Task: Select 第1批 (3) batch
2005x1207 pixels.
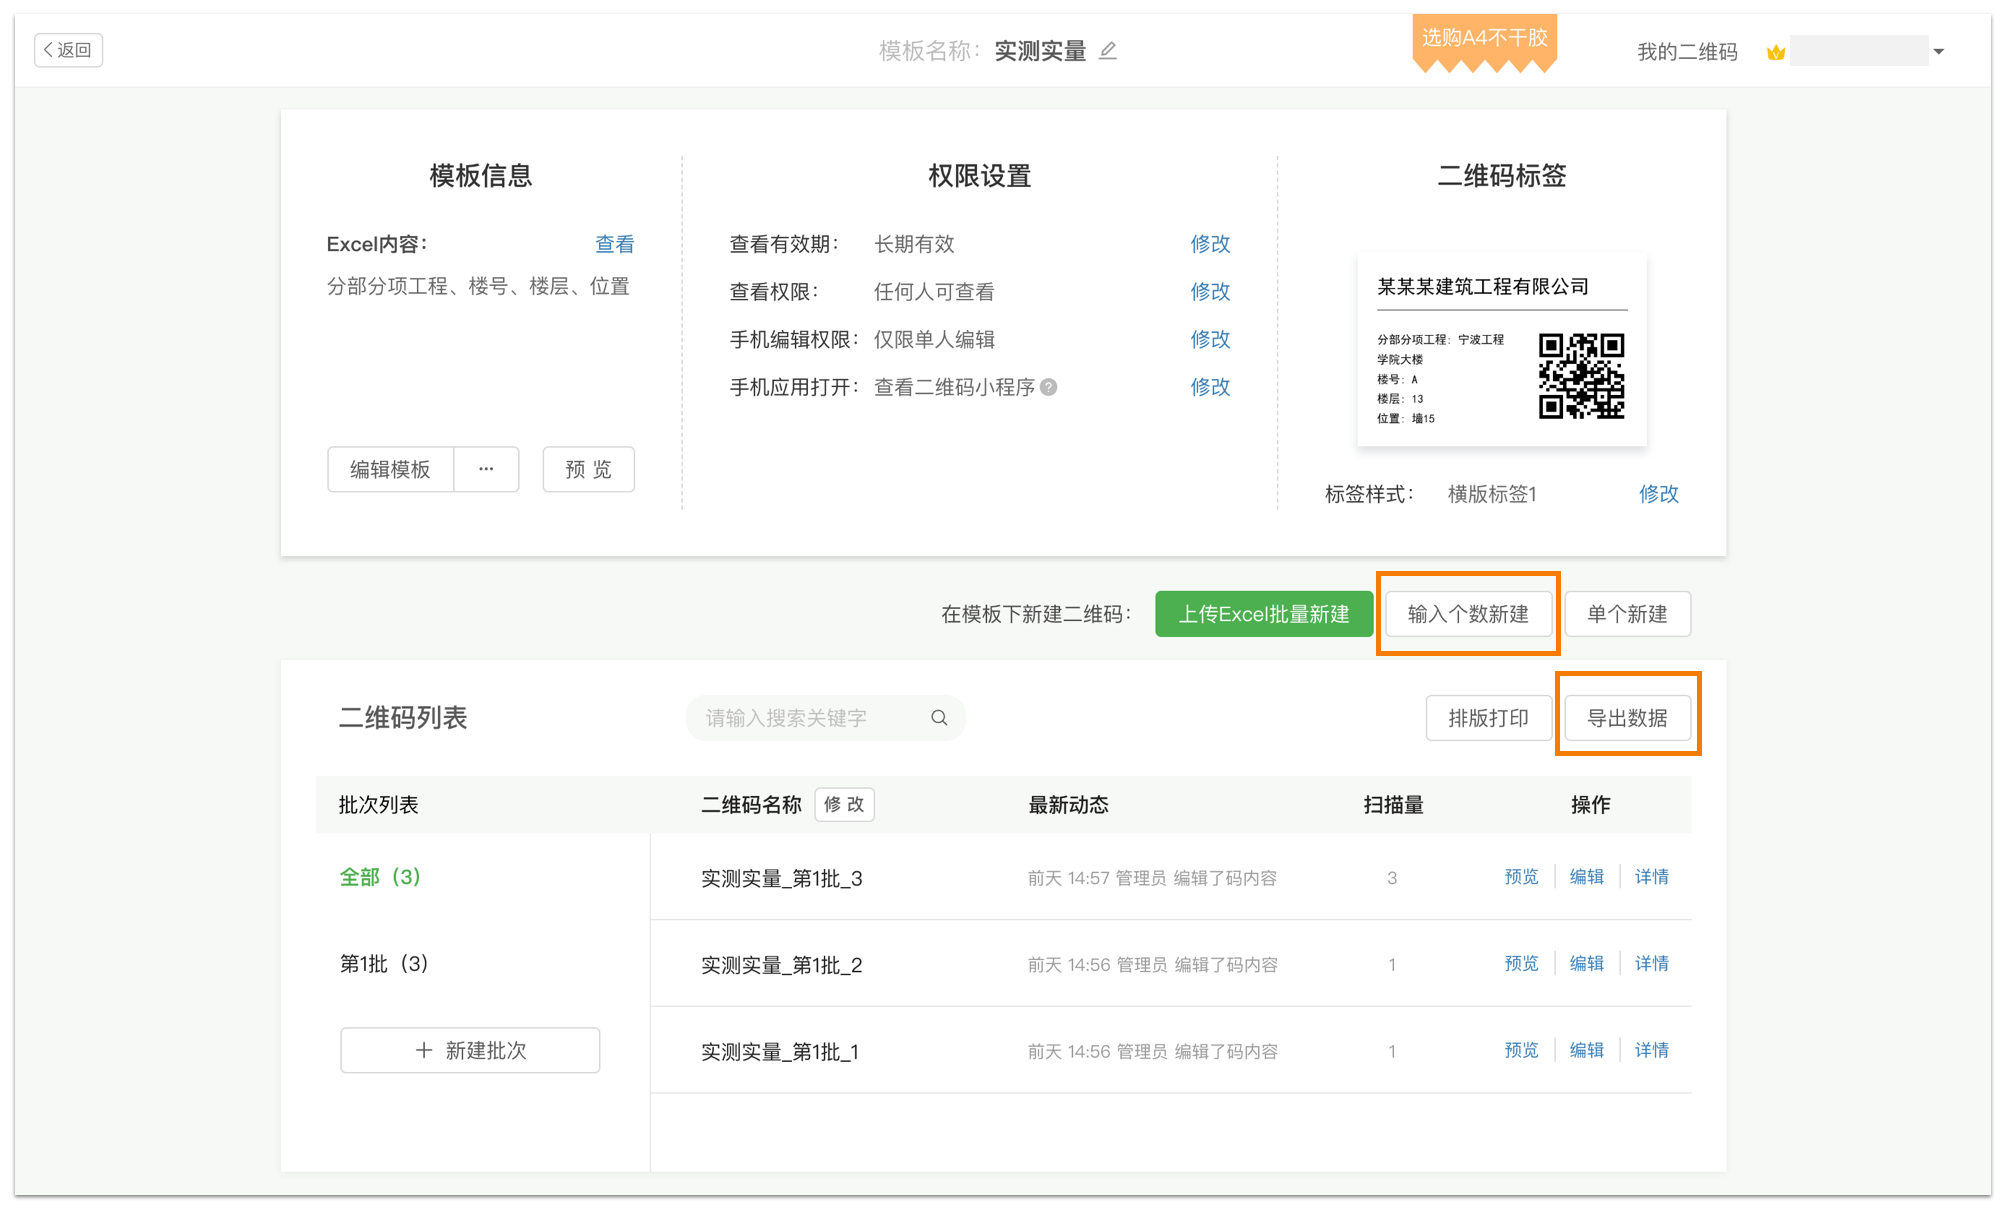Action: pos(384,964)
